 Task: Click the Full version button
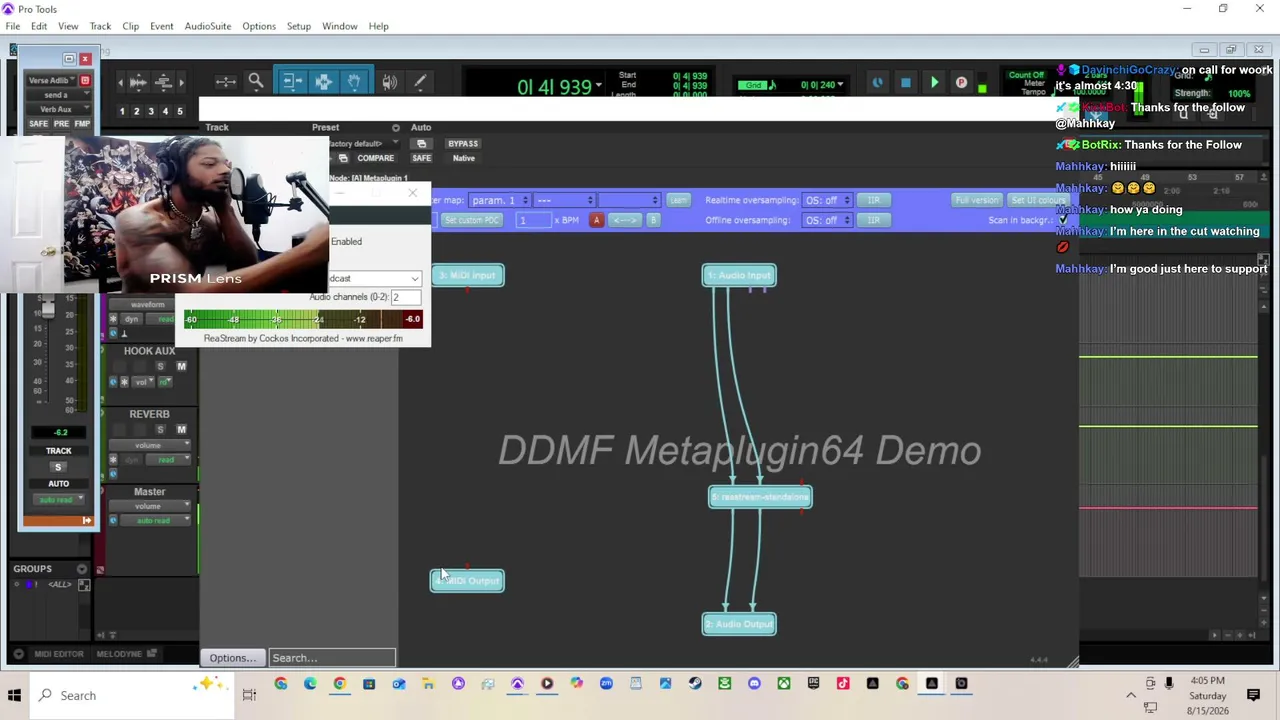pyautogui.click(x=977, y=200)
